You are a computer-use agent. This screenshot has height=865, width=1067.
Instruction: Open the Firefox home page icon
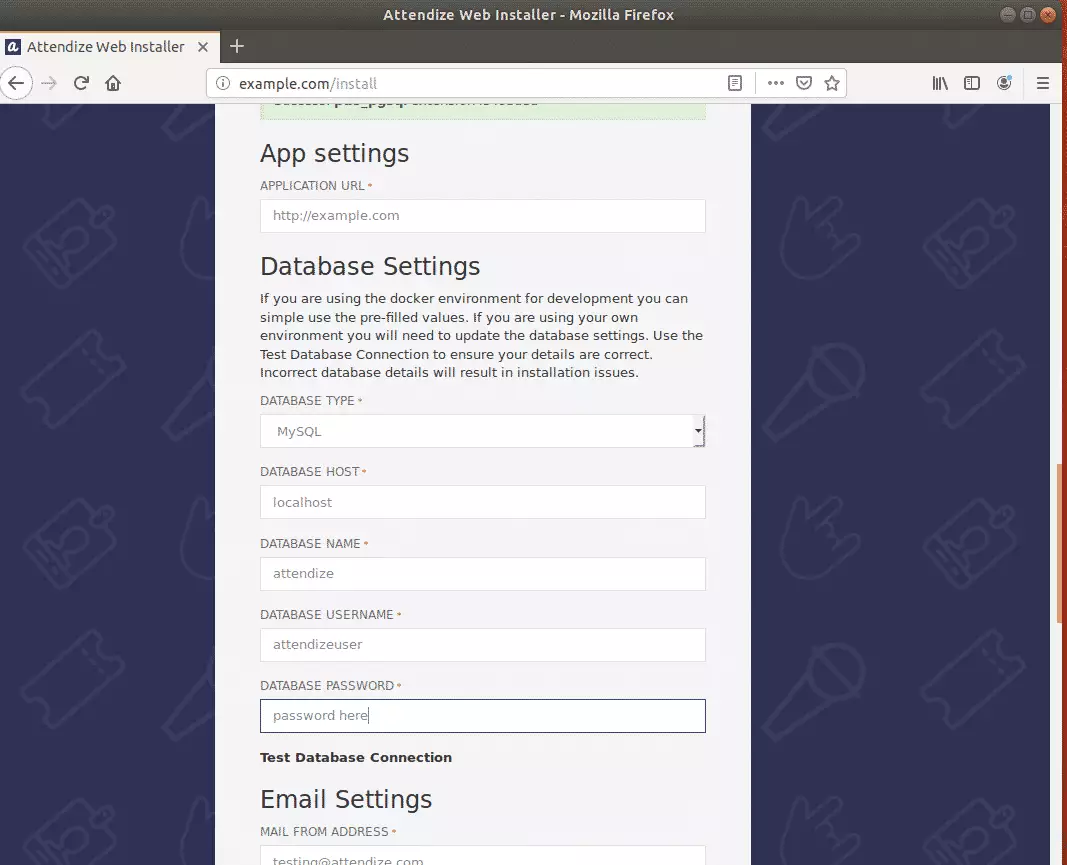point(113,83)
